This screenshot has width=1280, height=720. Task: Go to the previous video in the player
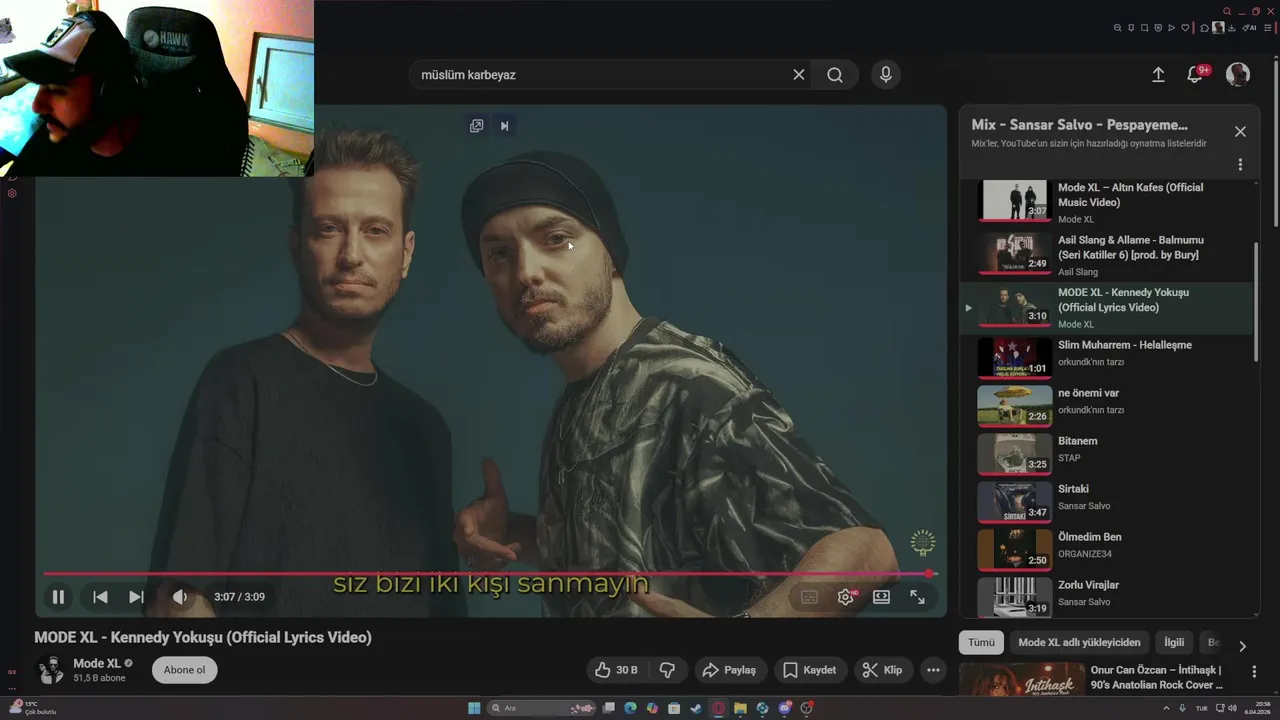(x=100, y=597)
